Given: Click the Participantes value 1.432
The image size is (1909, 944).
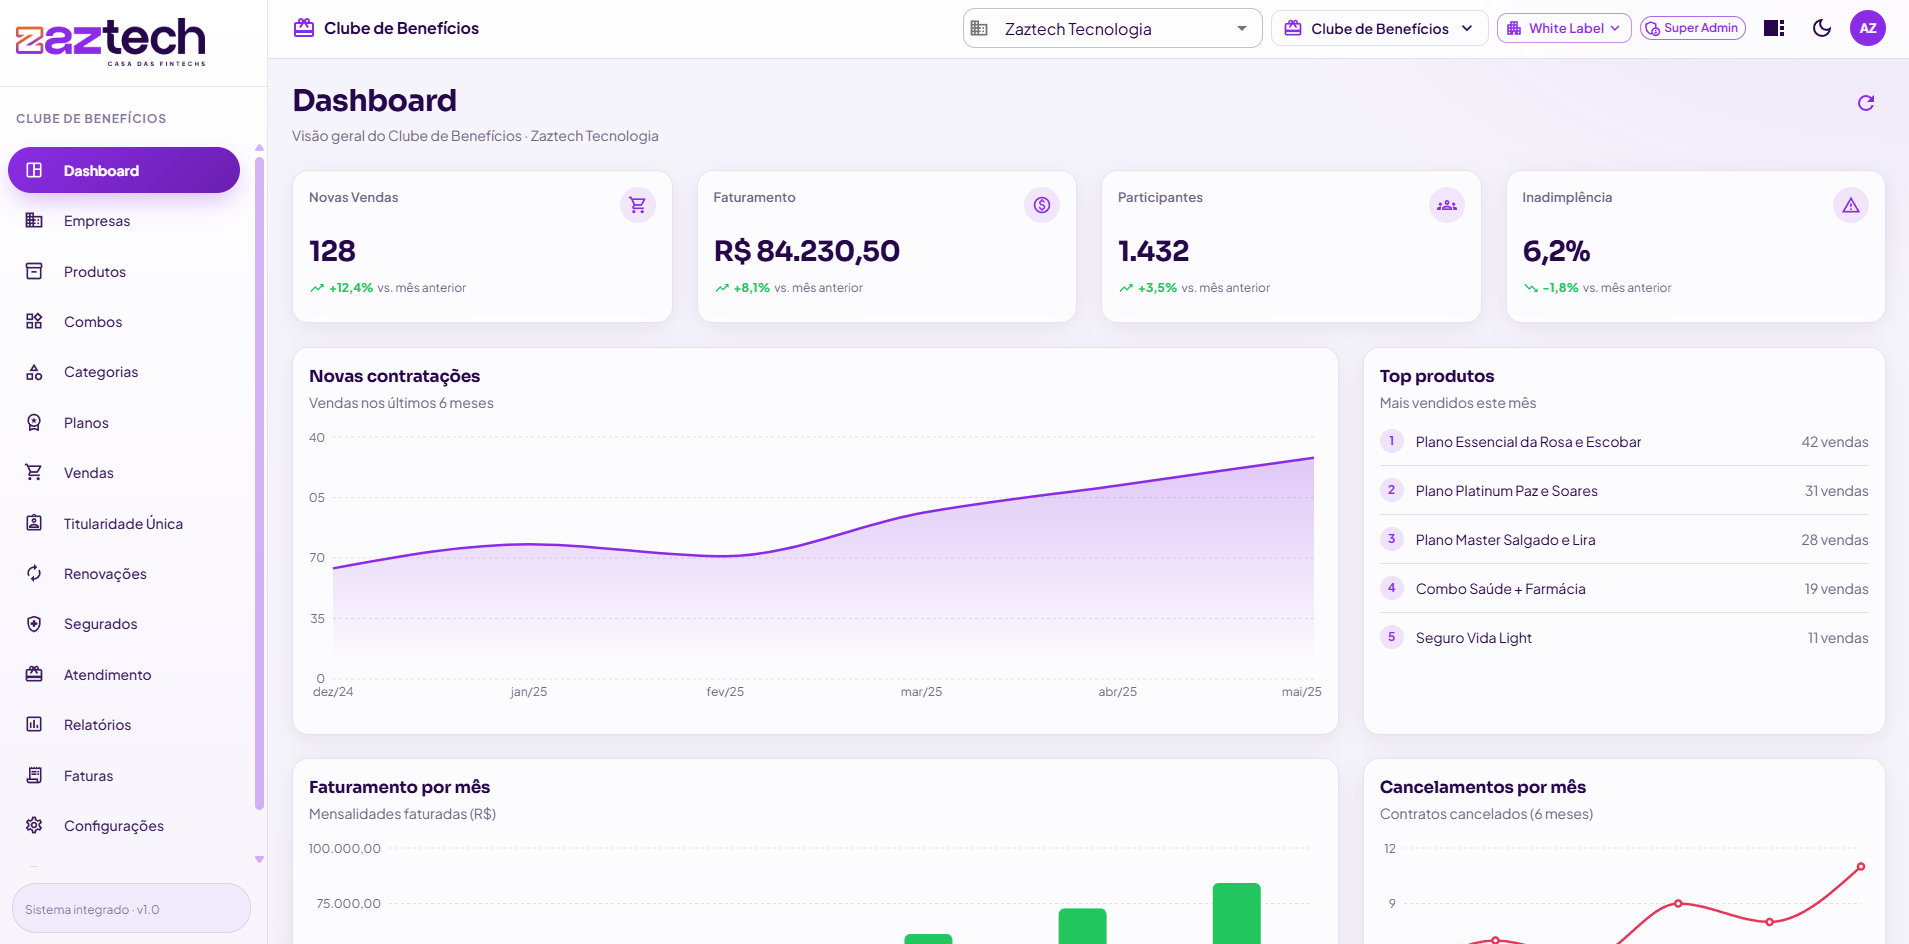Looking at the screenshot, I should point(1153,251).
